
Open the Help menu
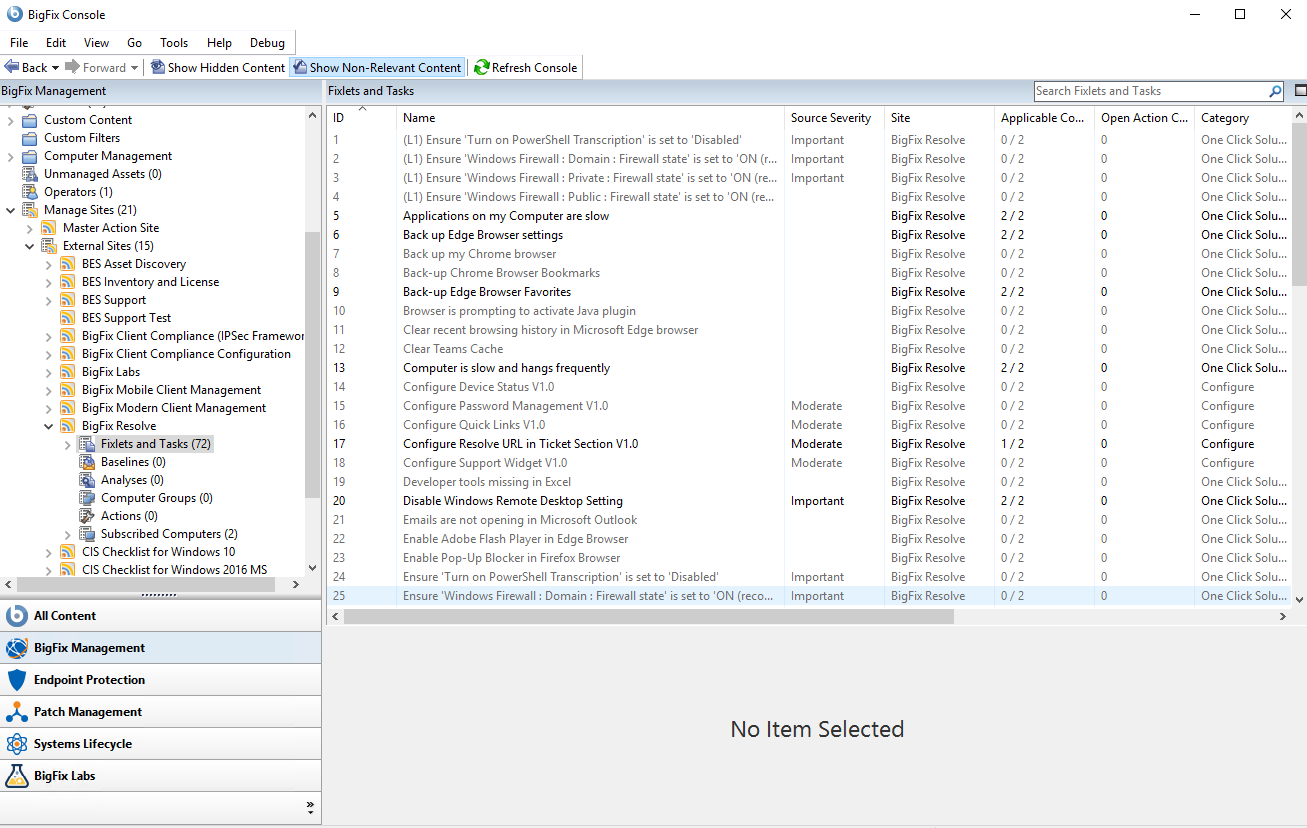219,43
